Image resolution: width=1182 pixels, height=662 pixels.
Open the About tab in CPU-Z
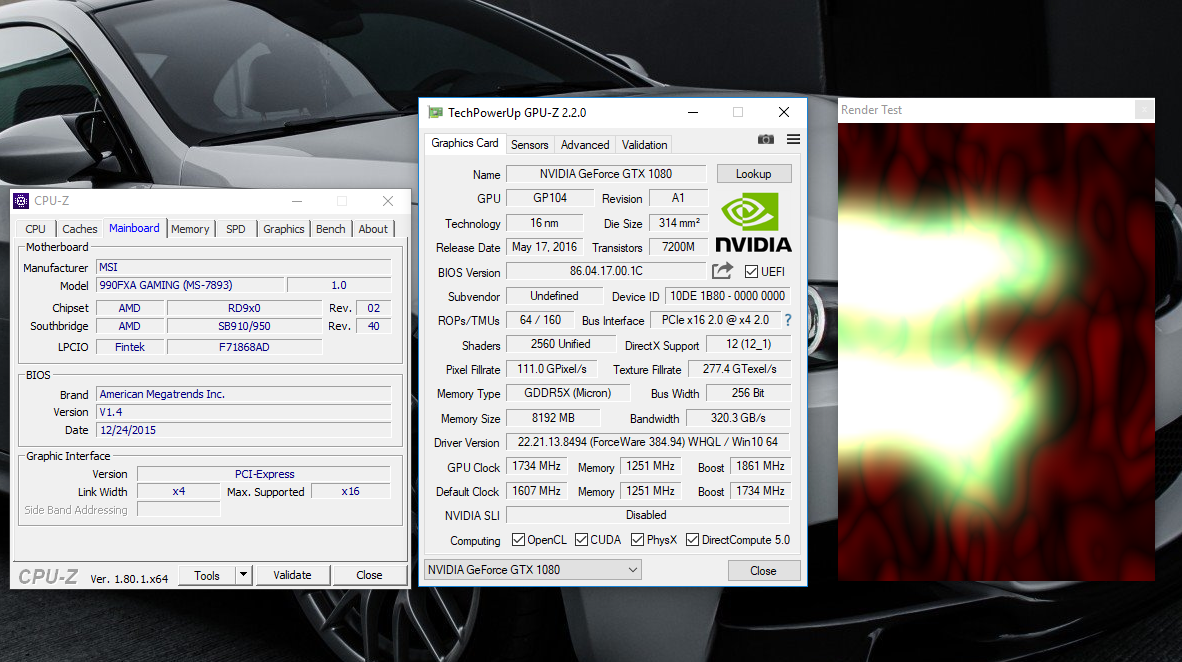point(372,229)
